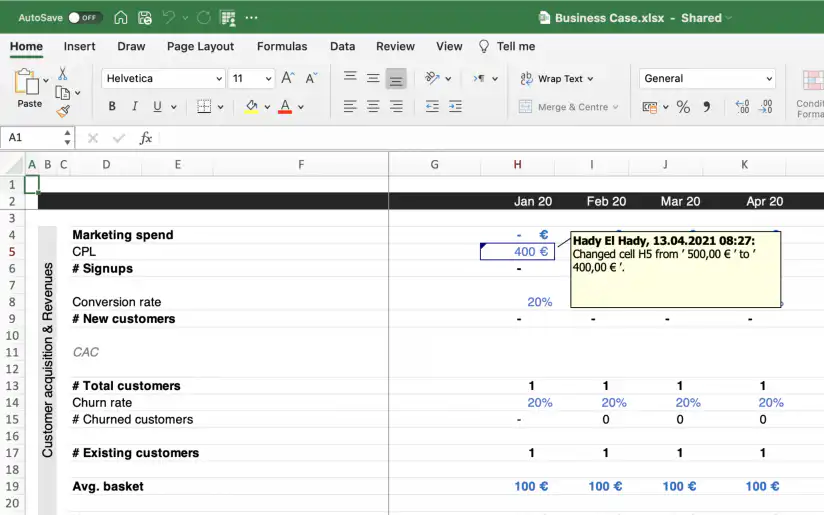Align text right
Screen dimensions: 824x515
pyautogui.click(x=396, y=107)
